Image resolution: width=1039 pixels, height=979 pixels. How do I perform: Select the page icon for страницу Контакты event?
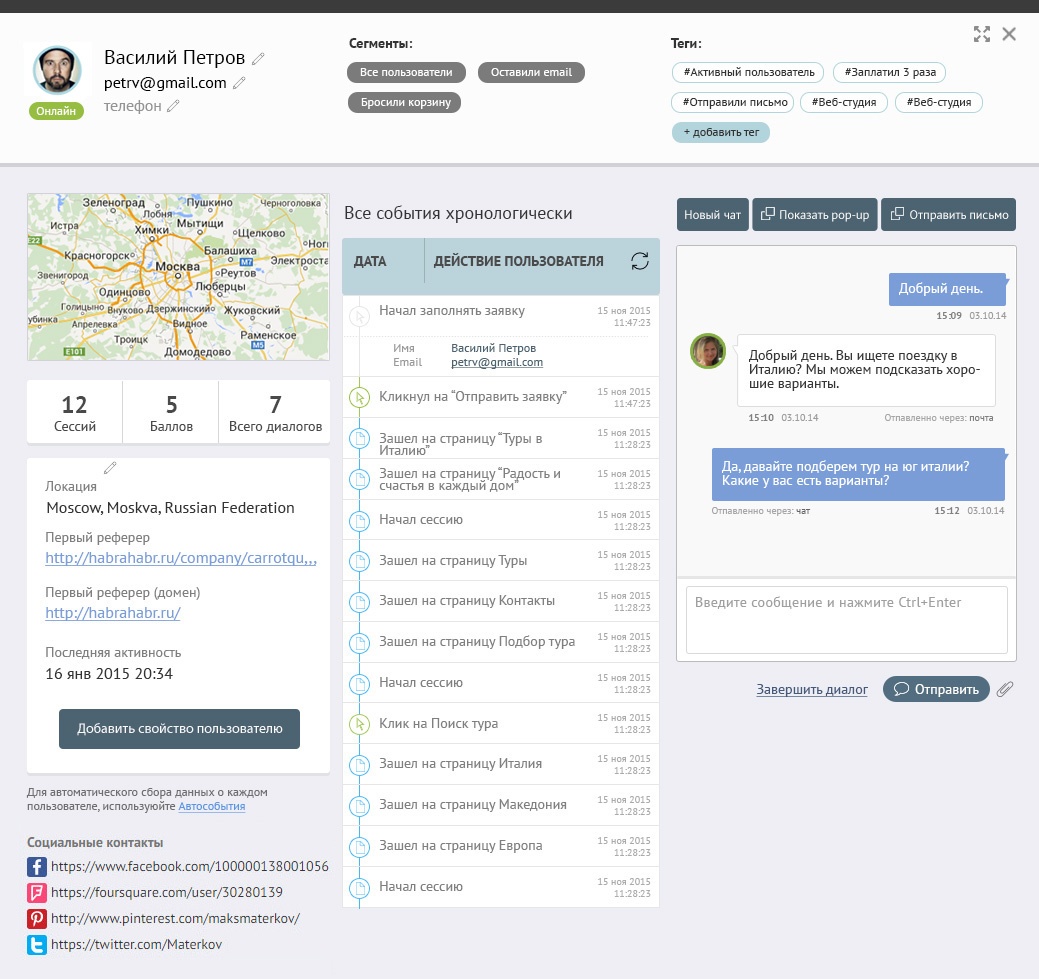pos(359,602)
